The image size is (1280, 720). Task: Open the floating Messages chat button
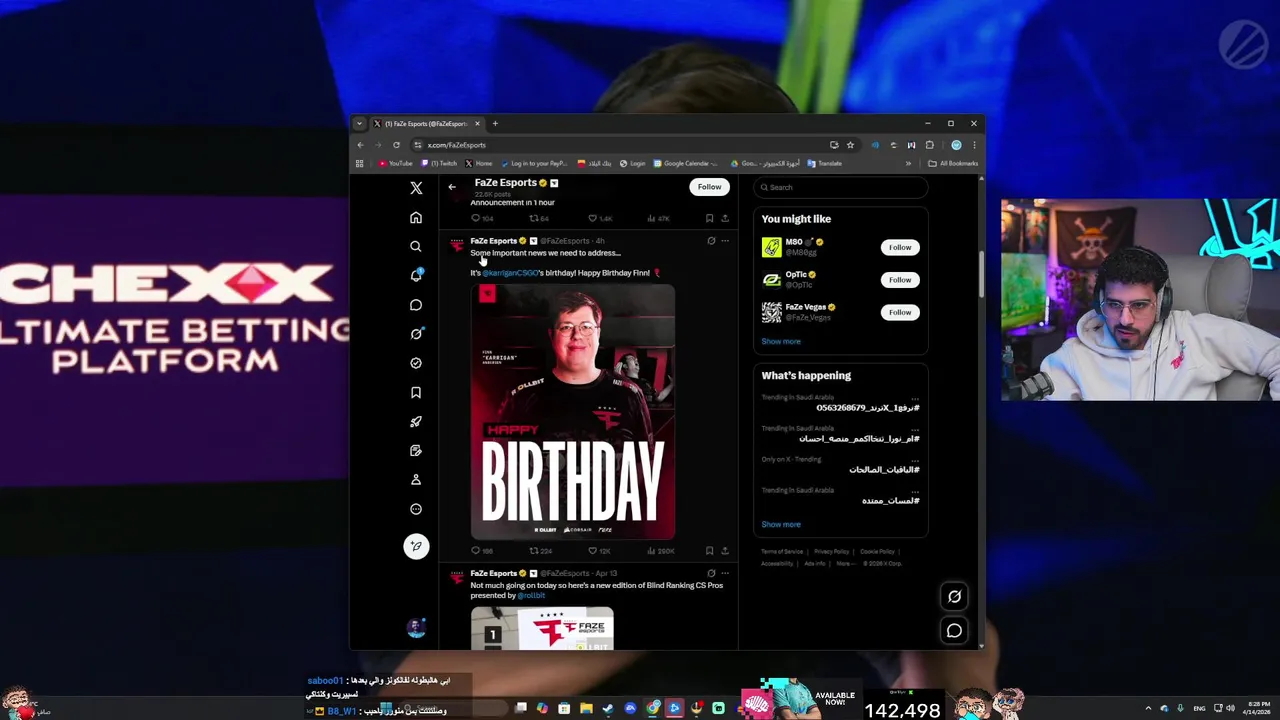tap(954, 631)
